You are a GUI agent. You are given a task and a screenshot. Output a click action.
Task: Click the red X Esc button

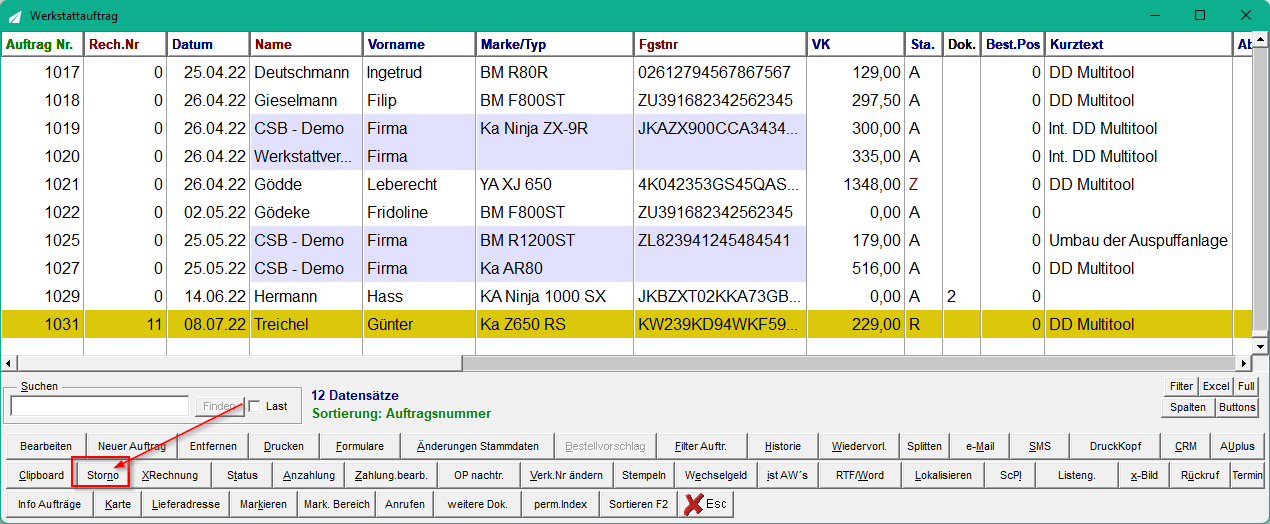pyautogui.click(x=705, y=504)
